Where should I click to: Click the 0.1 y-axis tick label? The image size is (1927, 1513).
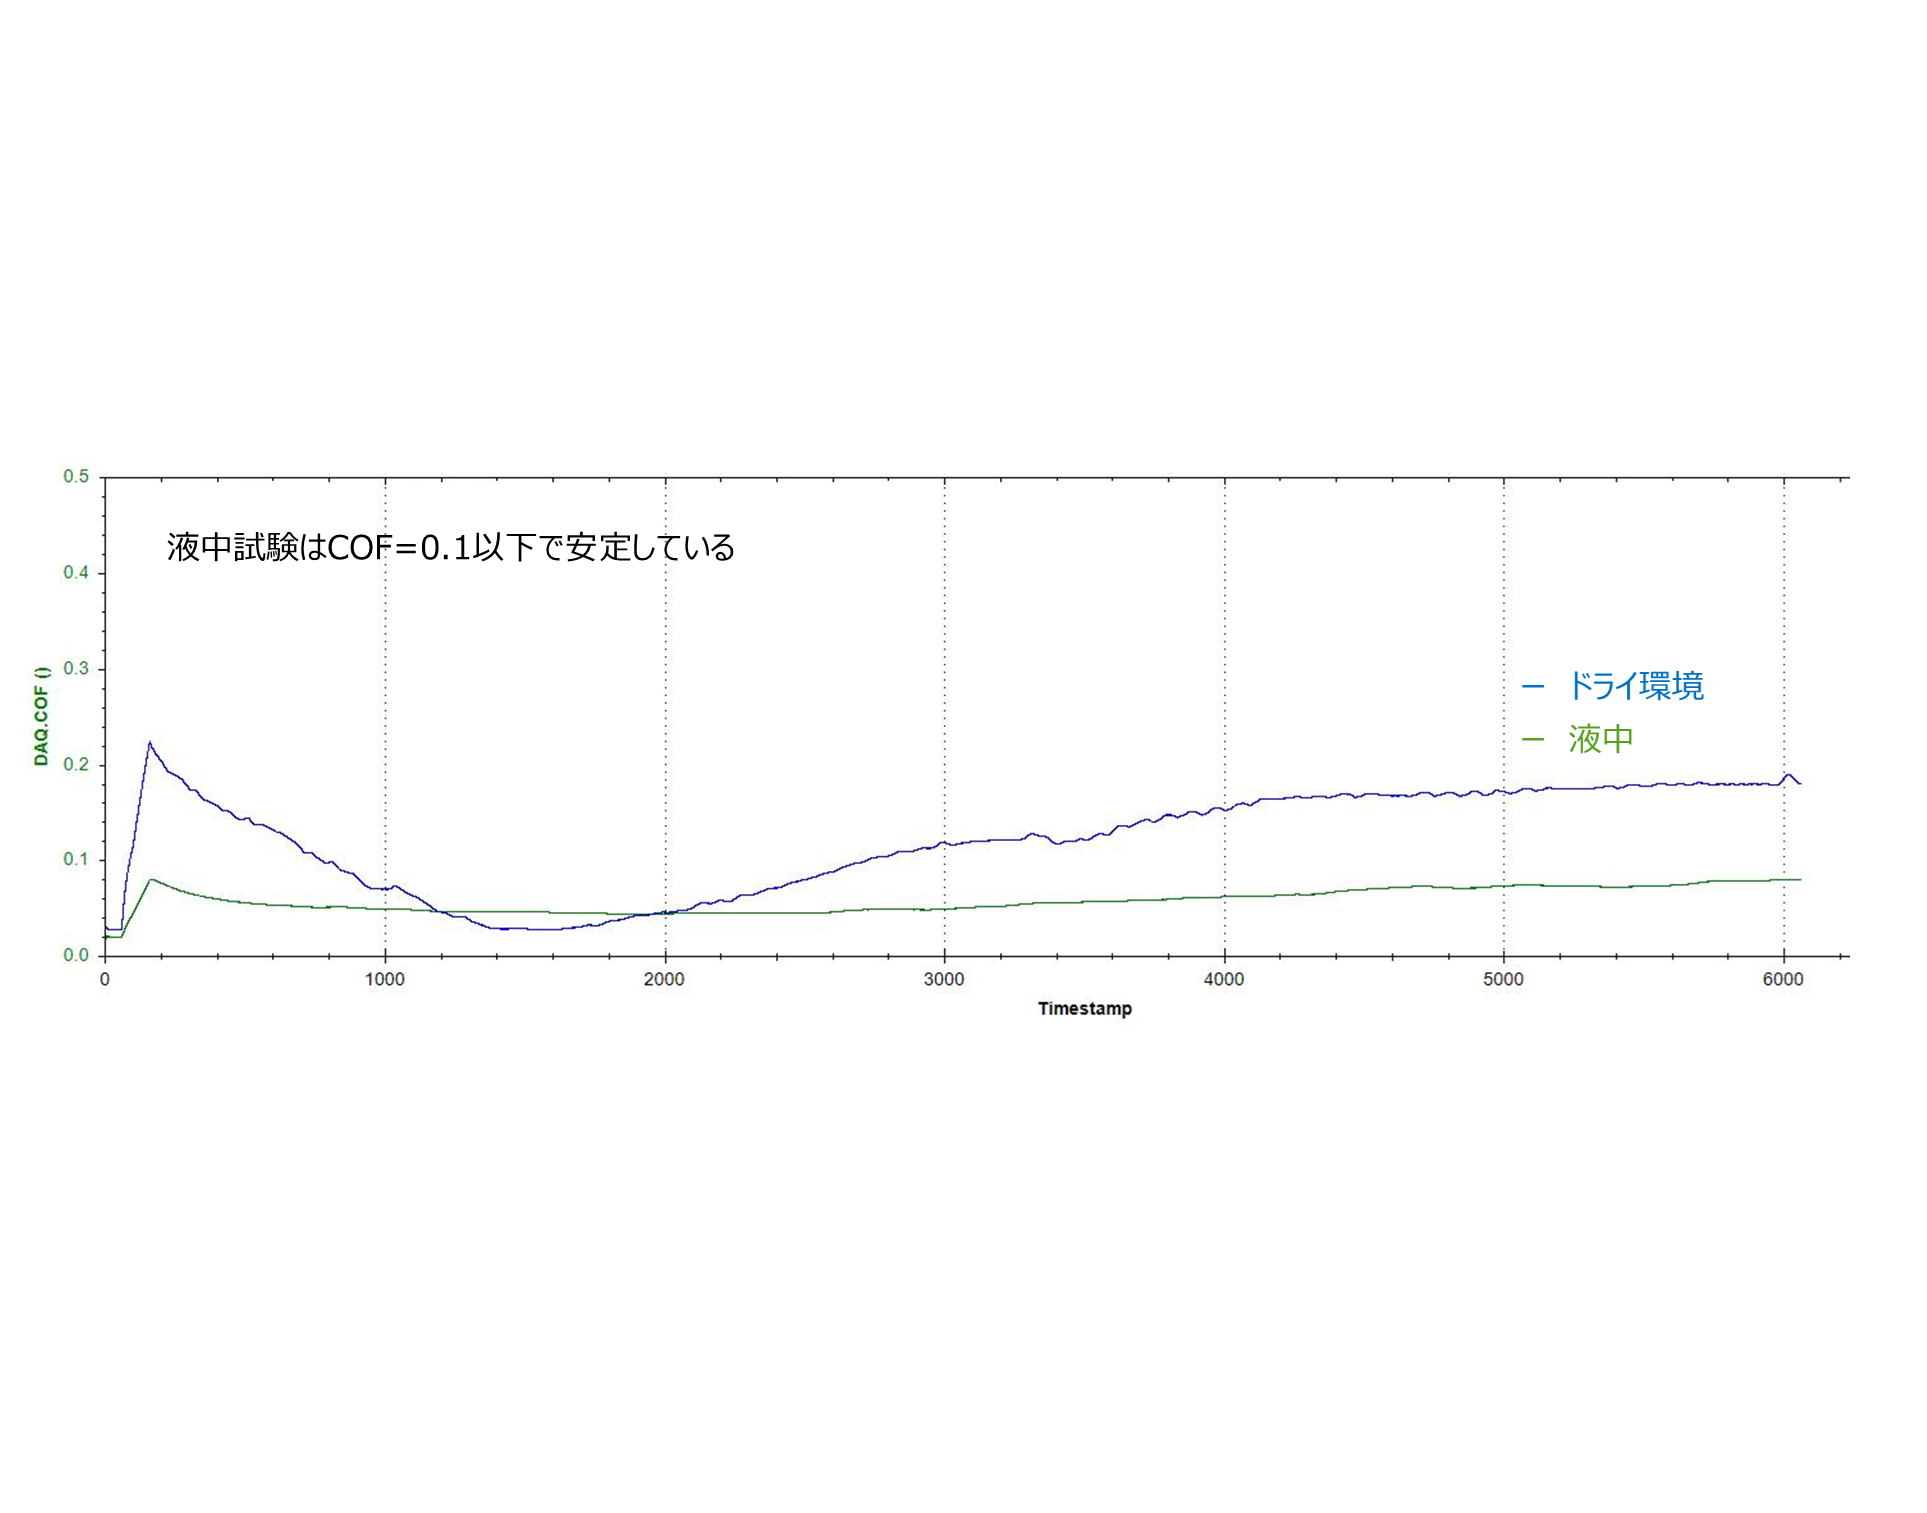(76, 860)
